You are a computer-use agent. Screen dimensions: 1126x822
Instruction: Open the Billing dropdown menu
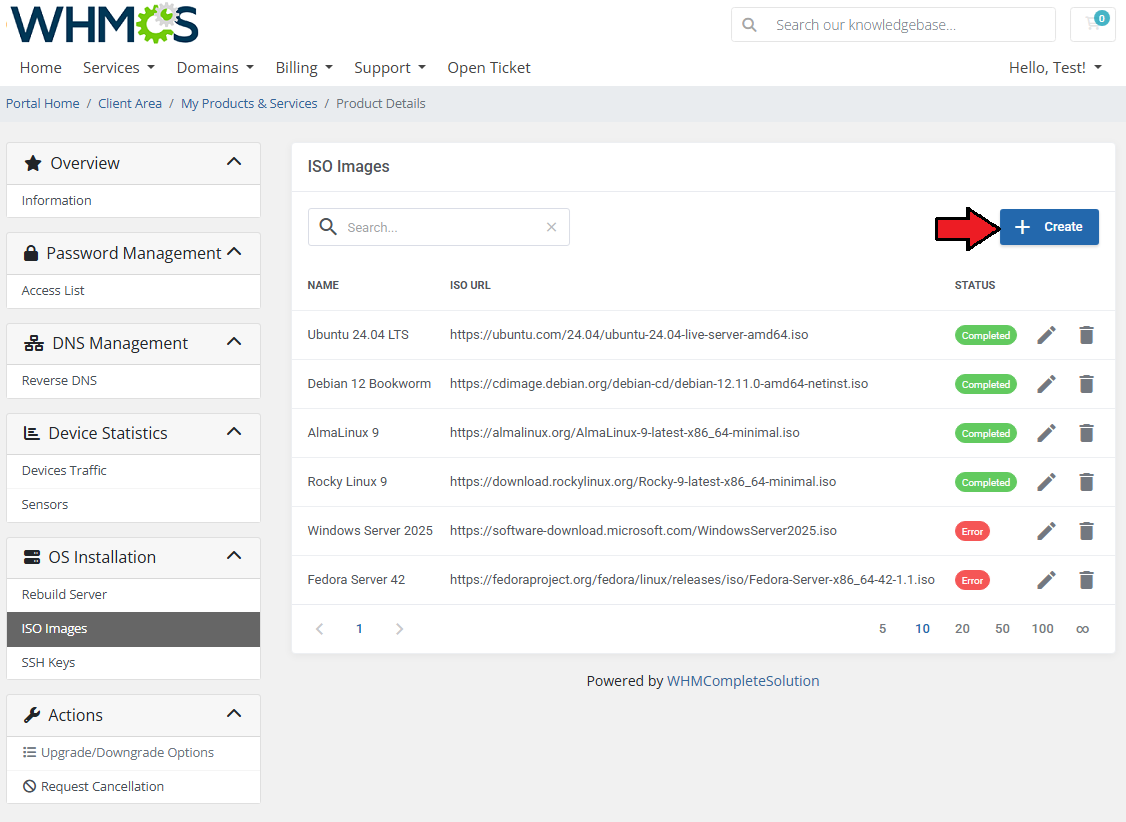point(304,67)
